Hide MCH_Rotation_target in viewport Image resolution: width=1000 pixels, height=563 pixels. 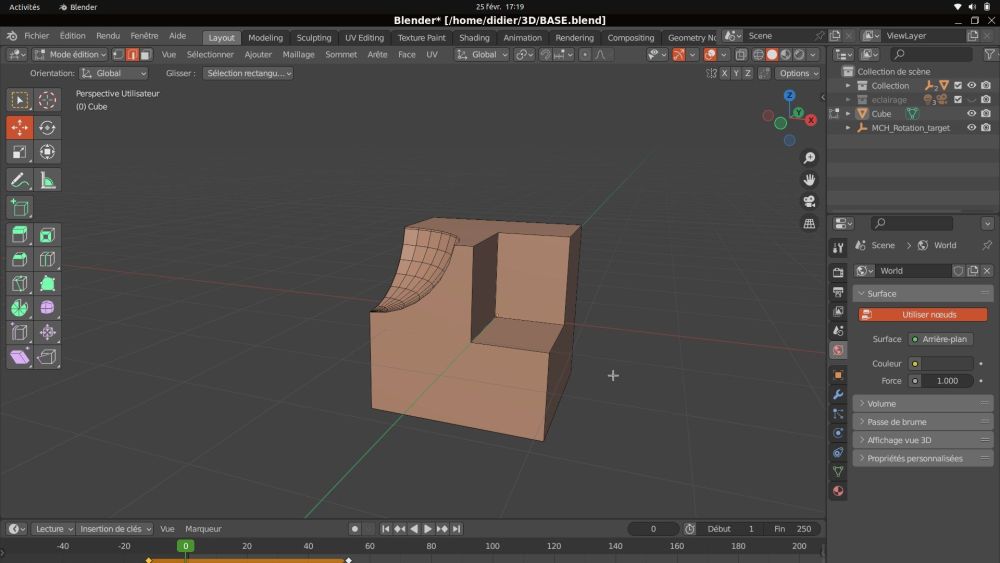coord(971,128)
